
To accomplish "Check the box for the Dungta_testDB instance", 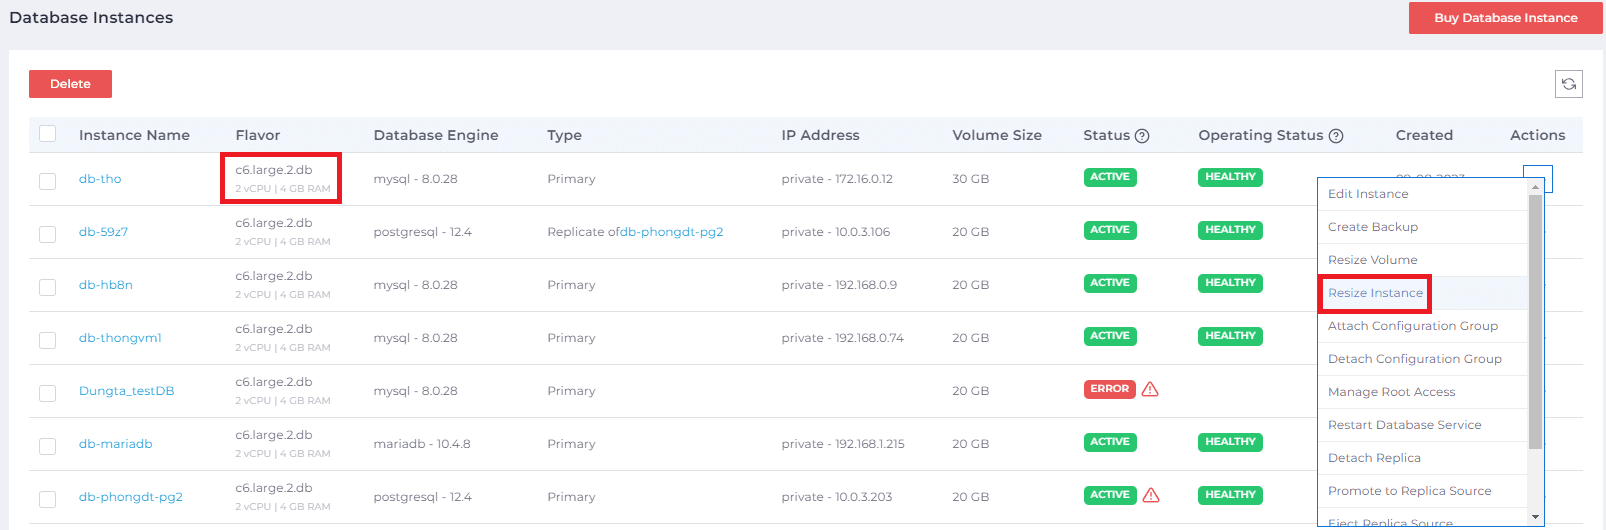I will click(48, 393).
